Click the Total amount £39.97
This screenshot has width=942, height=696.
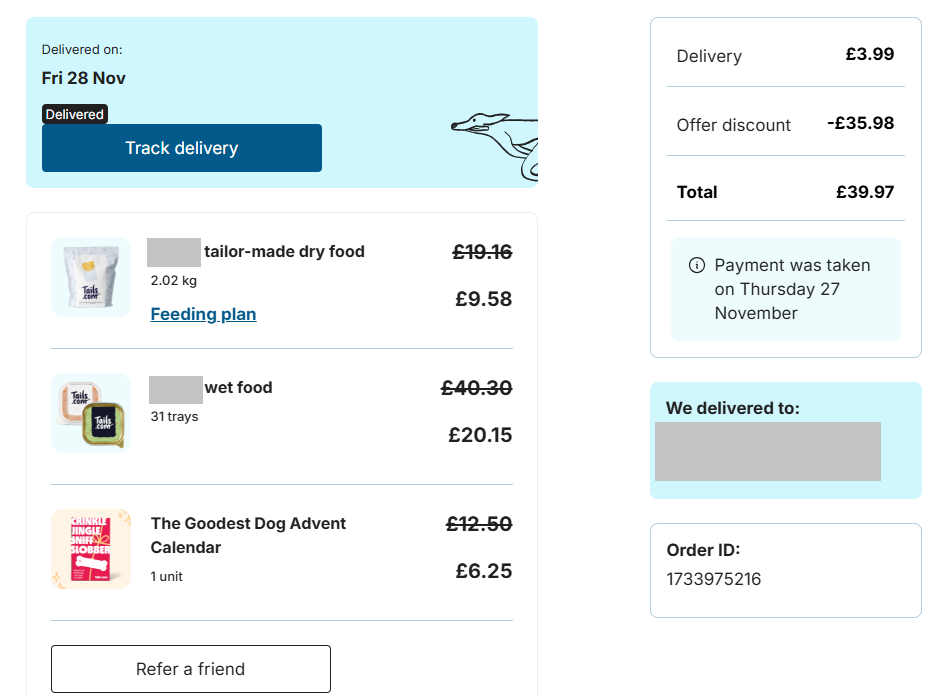coord(865,192)
